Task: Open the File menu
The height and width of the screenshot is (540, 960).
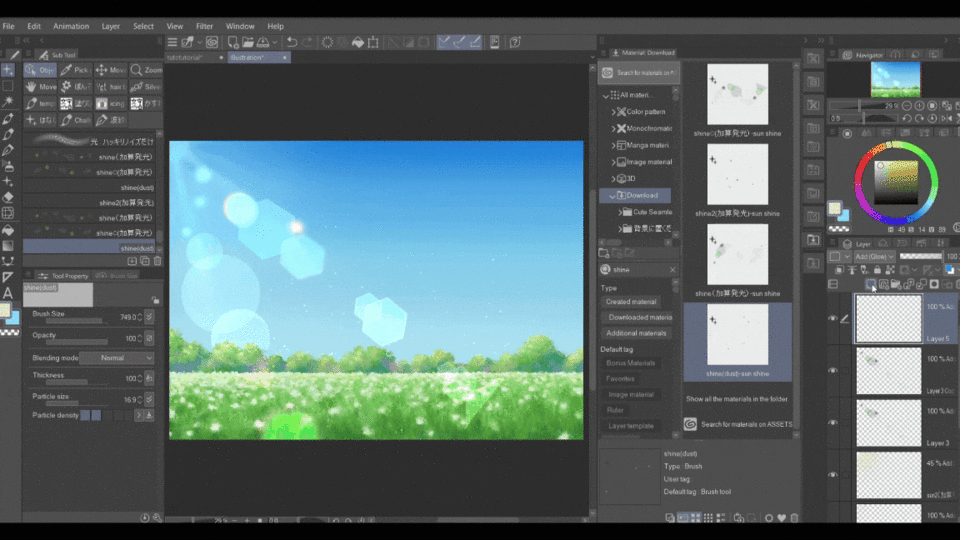Action: click(9, 26)
